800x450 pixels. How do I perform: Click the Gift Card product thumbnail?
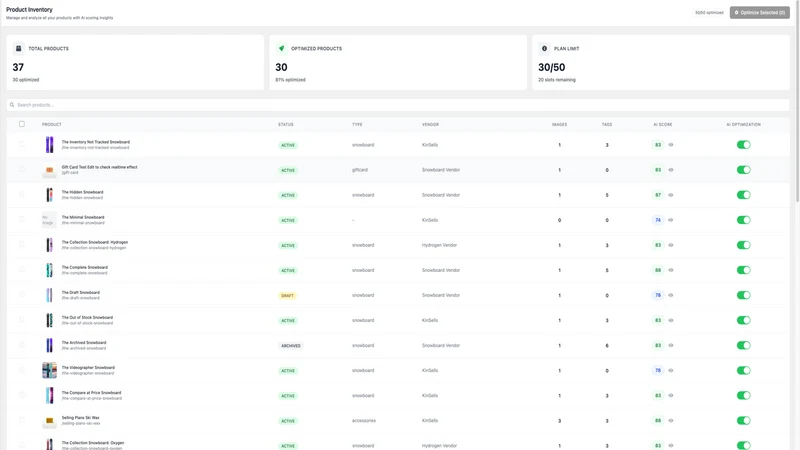[x=49, y=170]
